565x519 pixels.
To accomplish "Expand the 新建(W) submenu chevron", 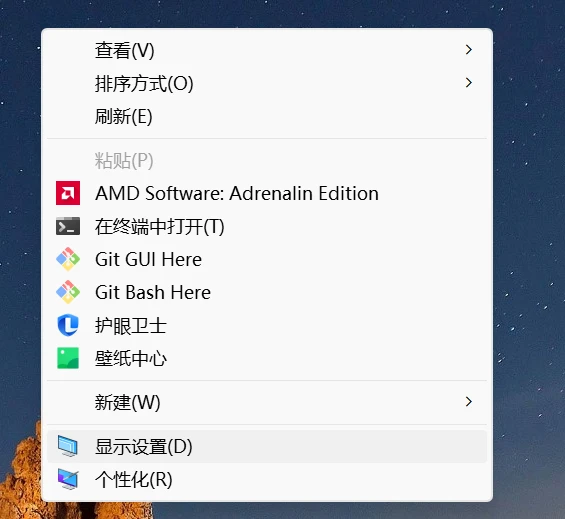I will click(x=468, y=402).
